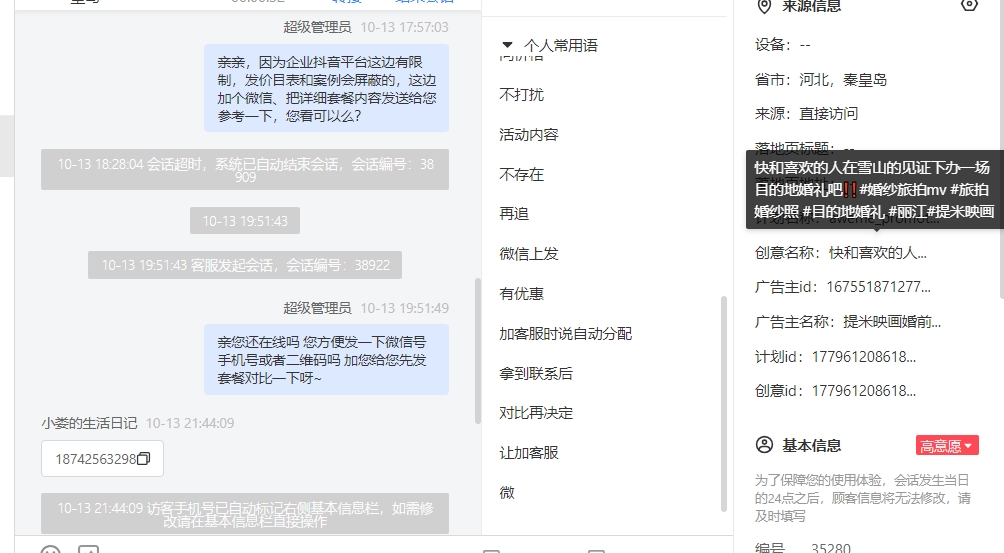Click the 会话超时 system notice ending 38909

tap(245, 170)
